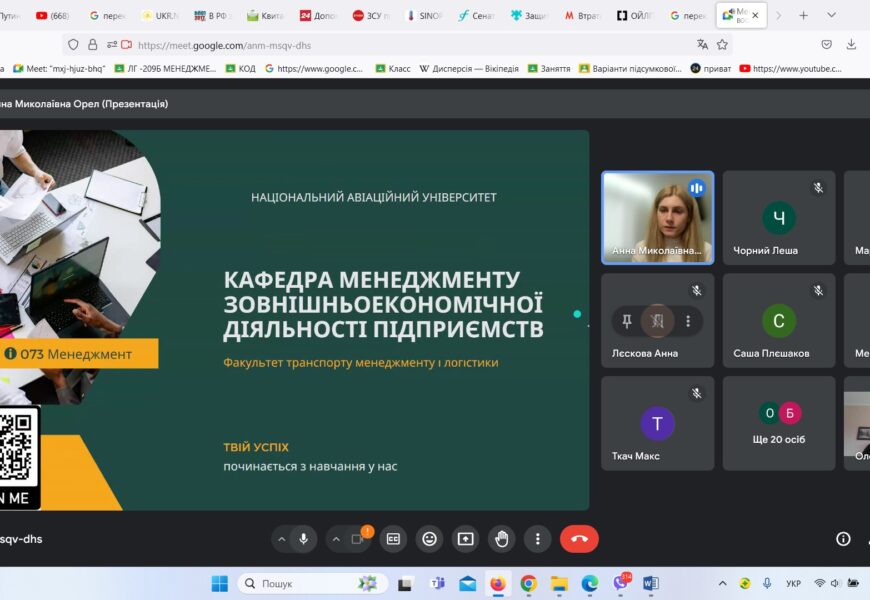Raise hand in the meeting
This screenshot has width=870, height=600.
click(x=501, y=539)
